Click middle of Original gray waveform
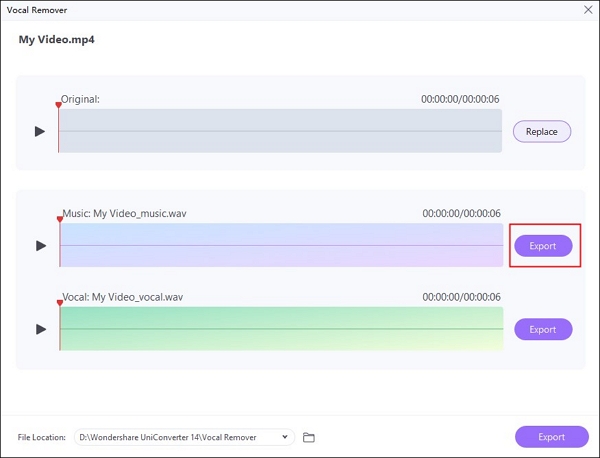Image resolution: width=600 pixels, height=458 pixels. pyautogui.click(x=280, y=131)
